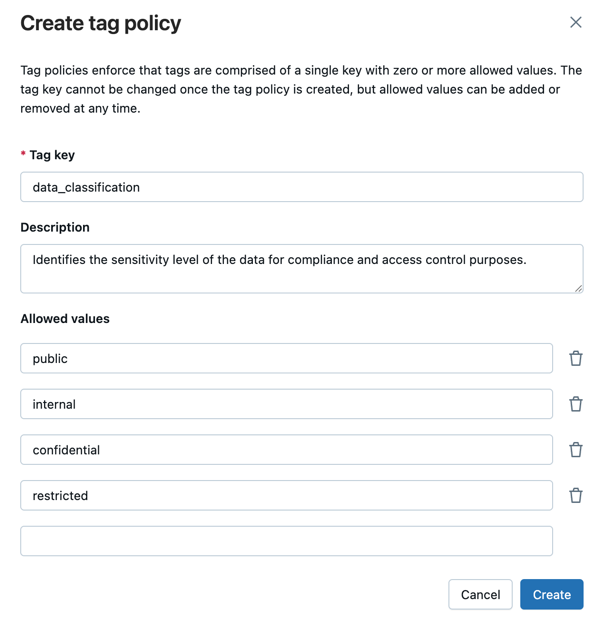
Task: Delete the "restricted" allowed value
Action: [x=576, y=495]
